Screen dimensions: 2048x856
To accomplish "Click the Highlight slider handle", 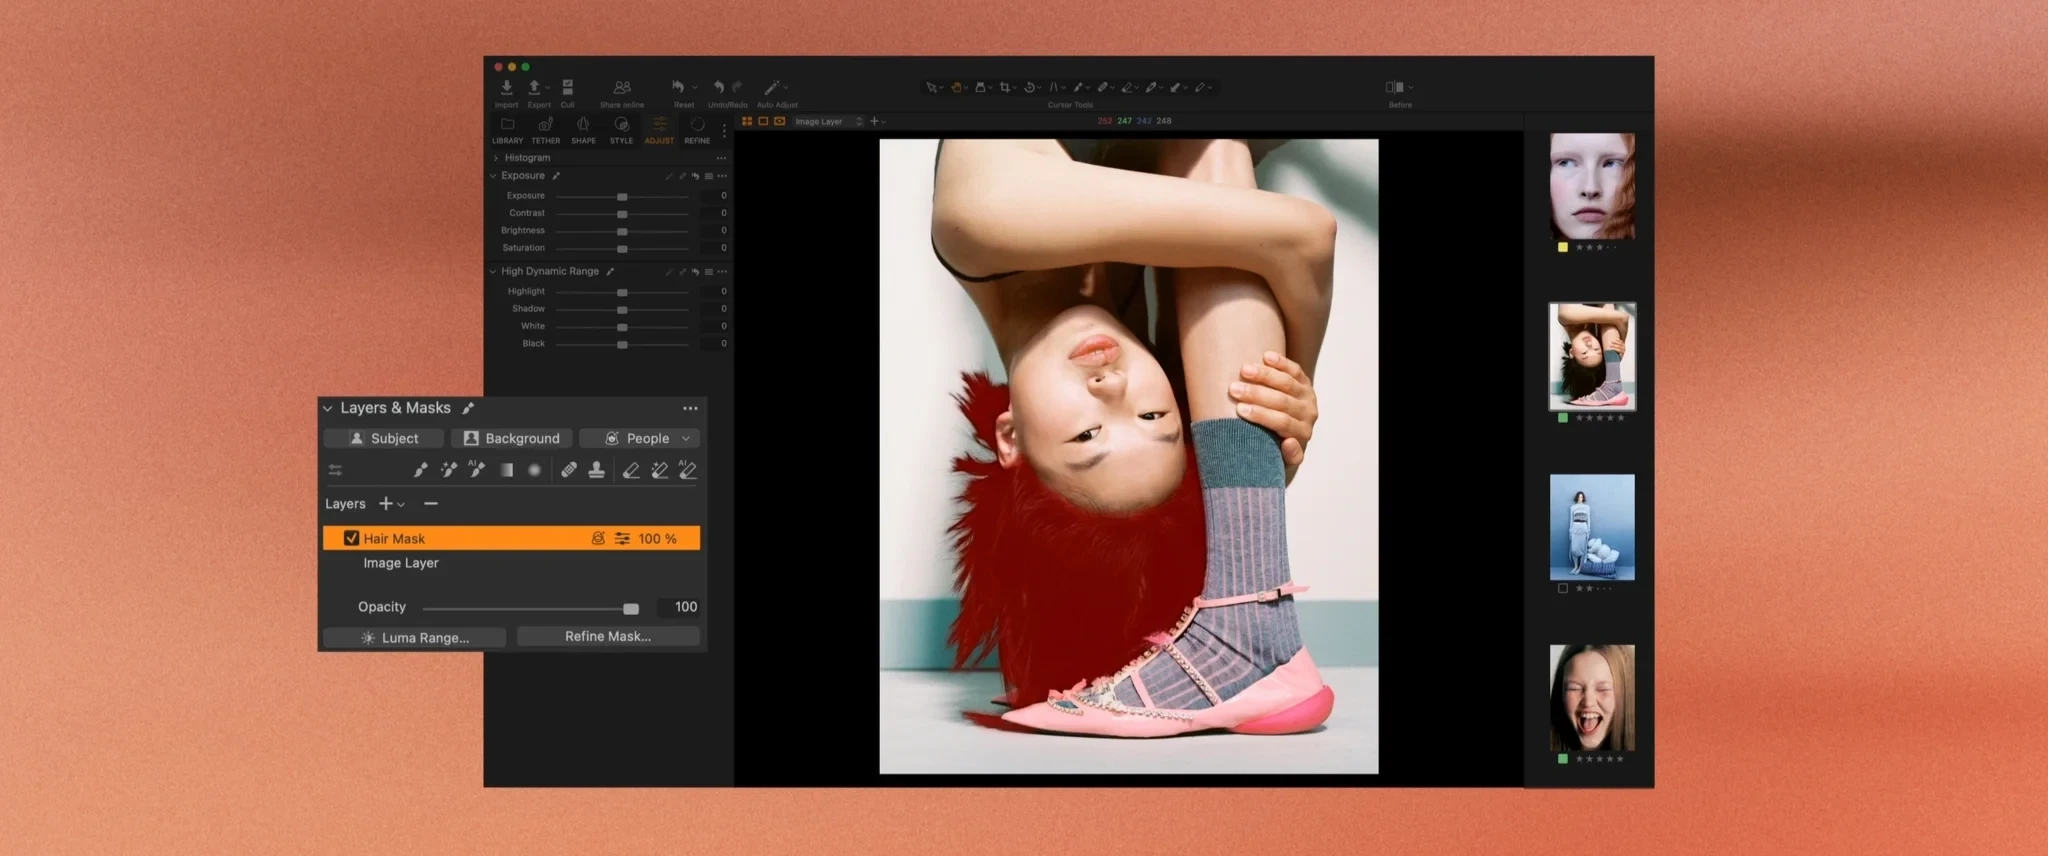I will click(622, 292).
